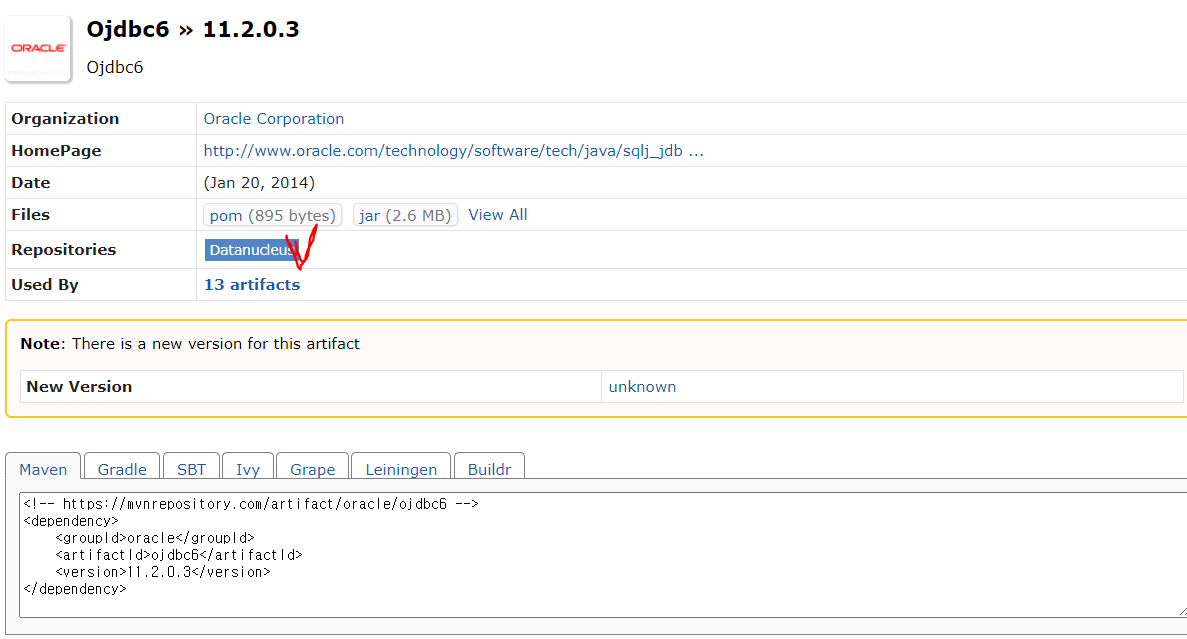This screenshot has height=639, width=1187.
Task: Click the Organization row label
Action: point(65,119)
